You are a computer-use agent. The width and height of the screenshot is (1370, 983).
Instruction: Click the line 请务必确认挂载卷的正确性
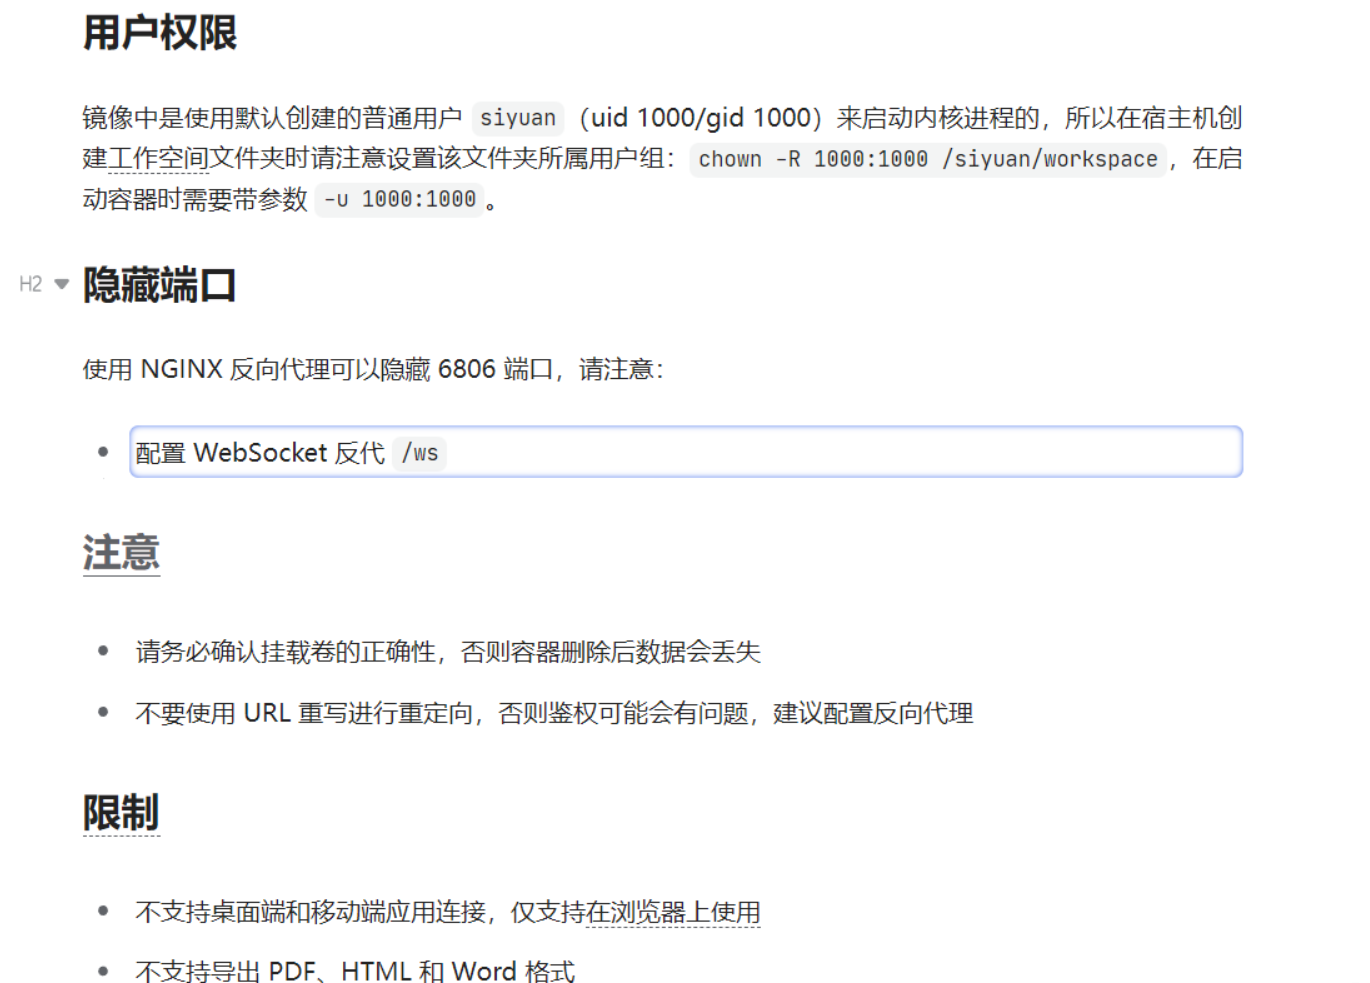(x=448, y=652)
